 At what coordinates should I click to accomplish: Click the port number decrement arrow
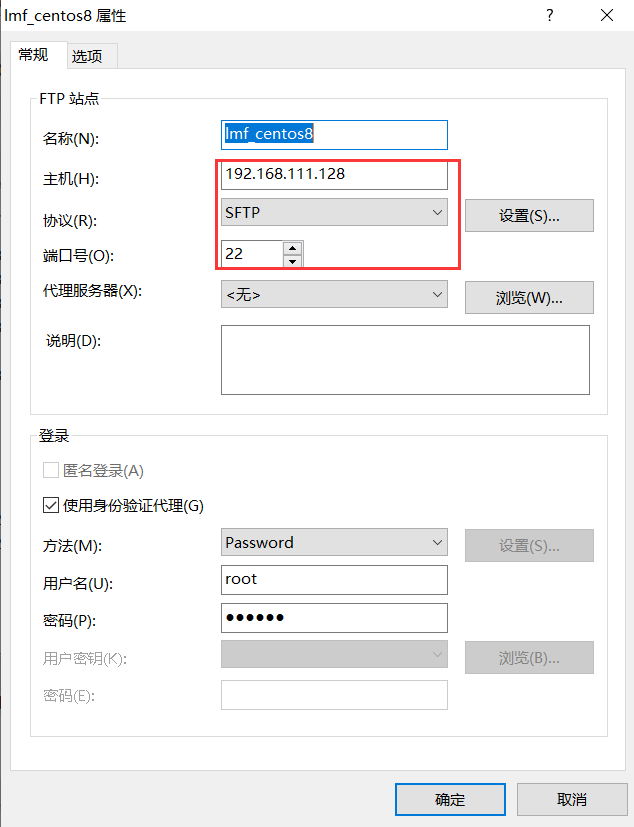(x=290, y=259)
